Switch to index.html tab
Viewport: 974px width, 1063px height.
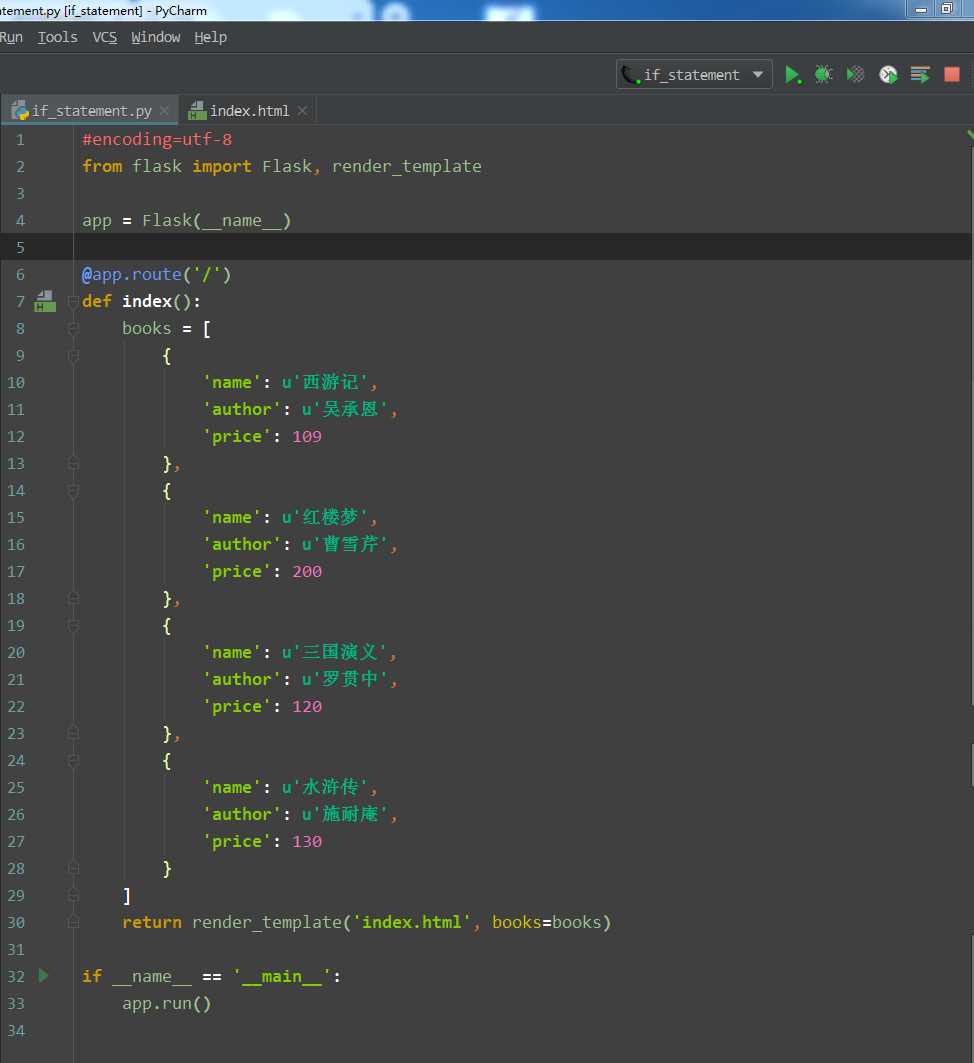[x=249, y=111]
